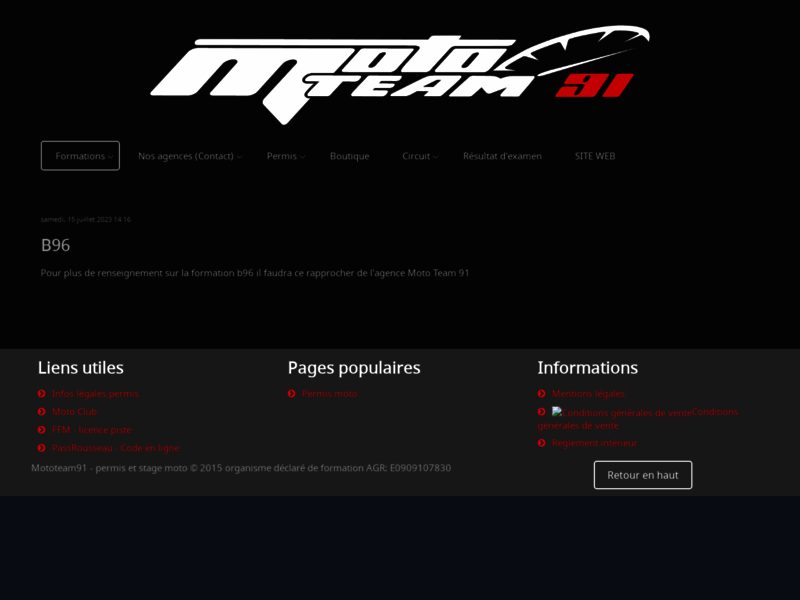
Task: Click the arrow icon beside Moto Club
Action: coord(42,411)
